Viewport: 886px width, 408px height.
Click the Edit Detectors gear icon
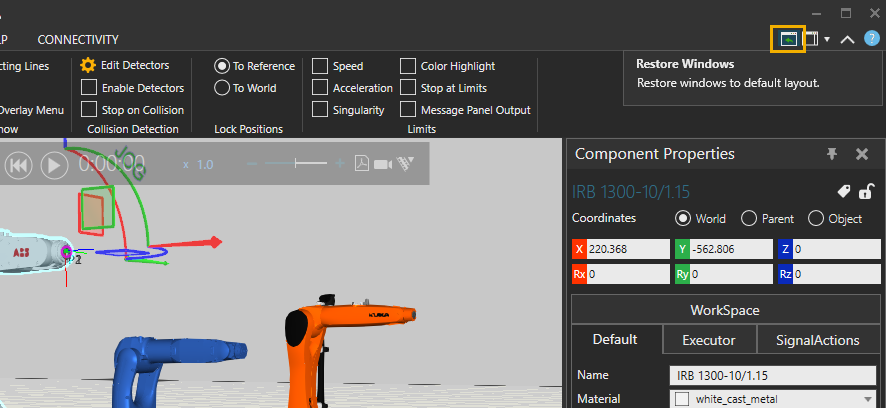point(88,66)
